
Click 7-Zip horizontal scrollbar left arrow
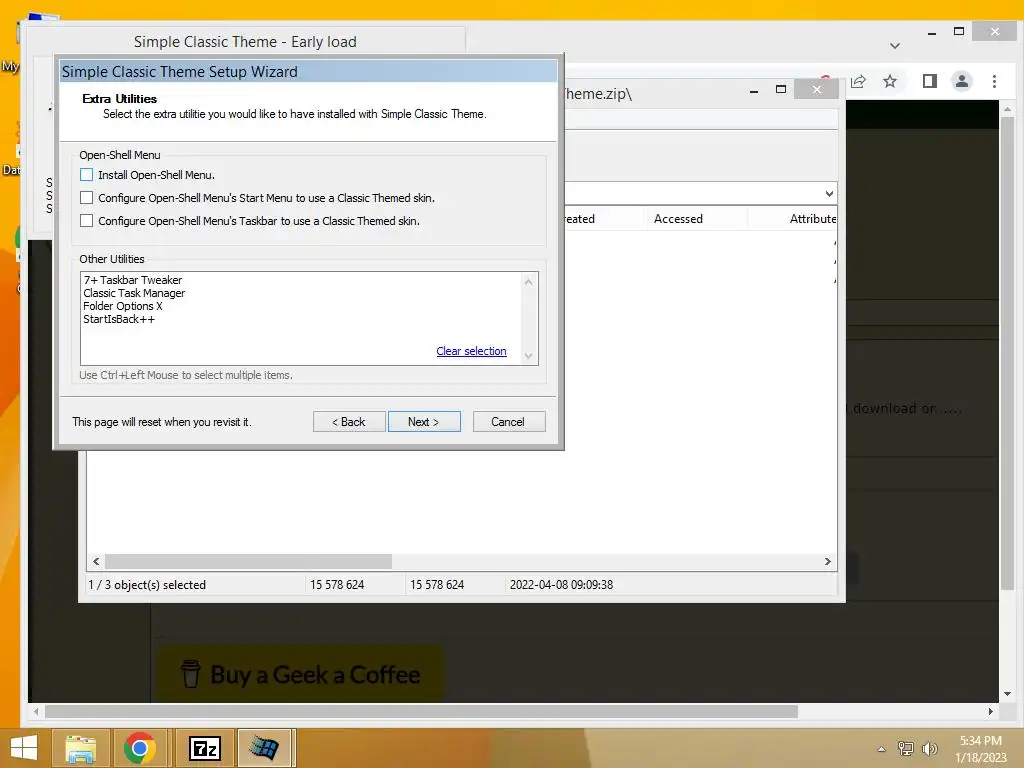pos(96,562)
